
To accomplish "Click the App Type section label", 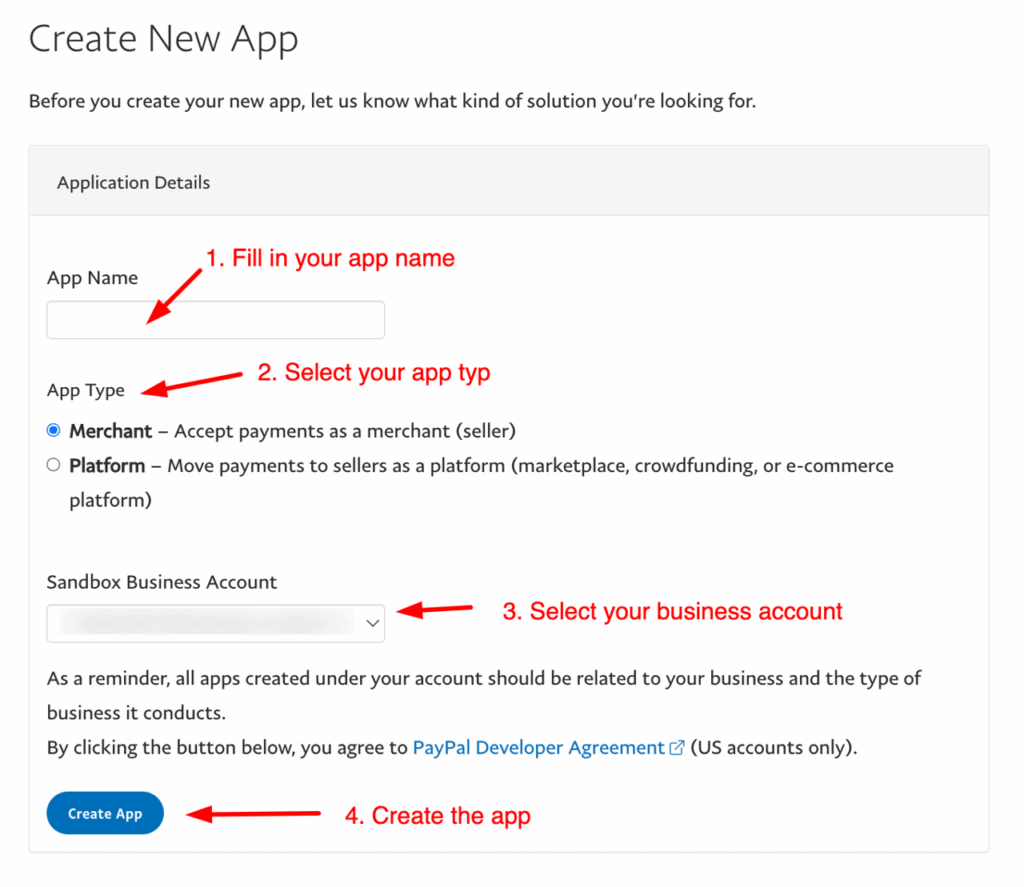I will click(x=85, y=391).
